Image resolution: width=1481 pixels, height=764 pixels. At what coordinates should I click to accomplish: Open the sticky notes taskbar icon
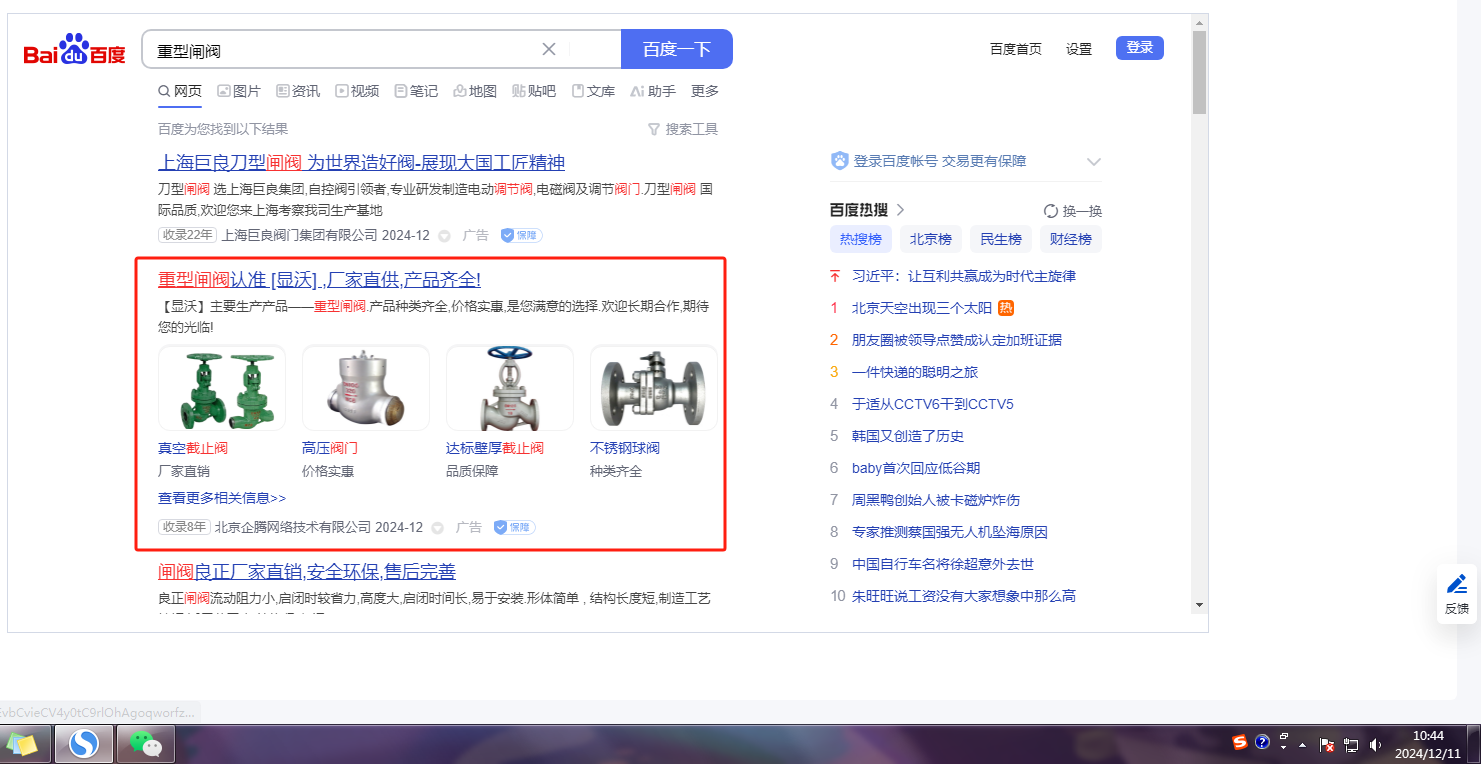[22, 744]
